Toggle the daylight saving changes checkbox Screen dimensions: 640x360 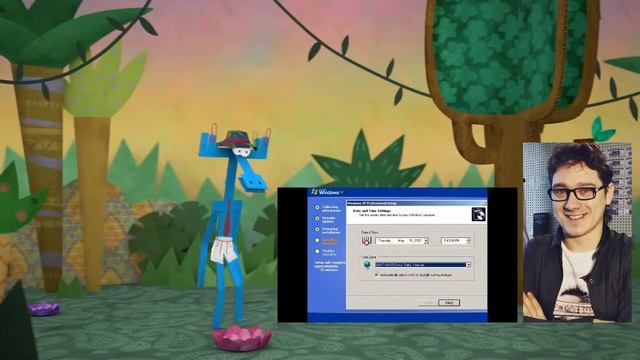coord(376,276)
